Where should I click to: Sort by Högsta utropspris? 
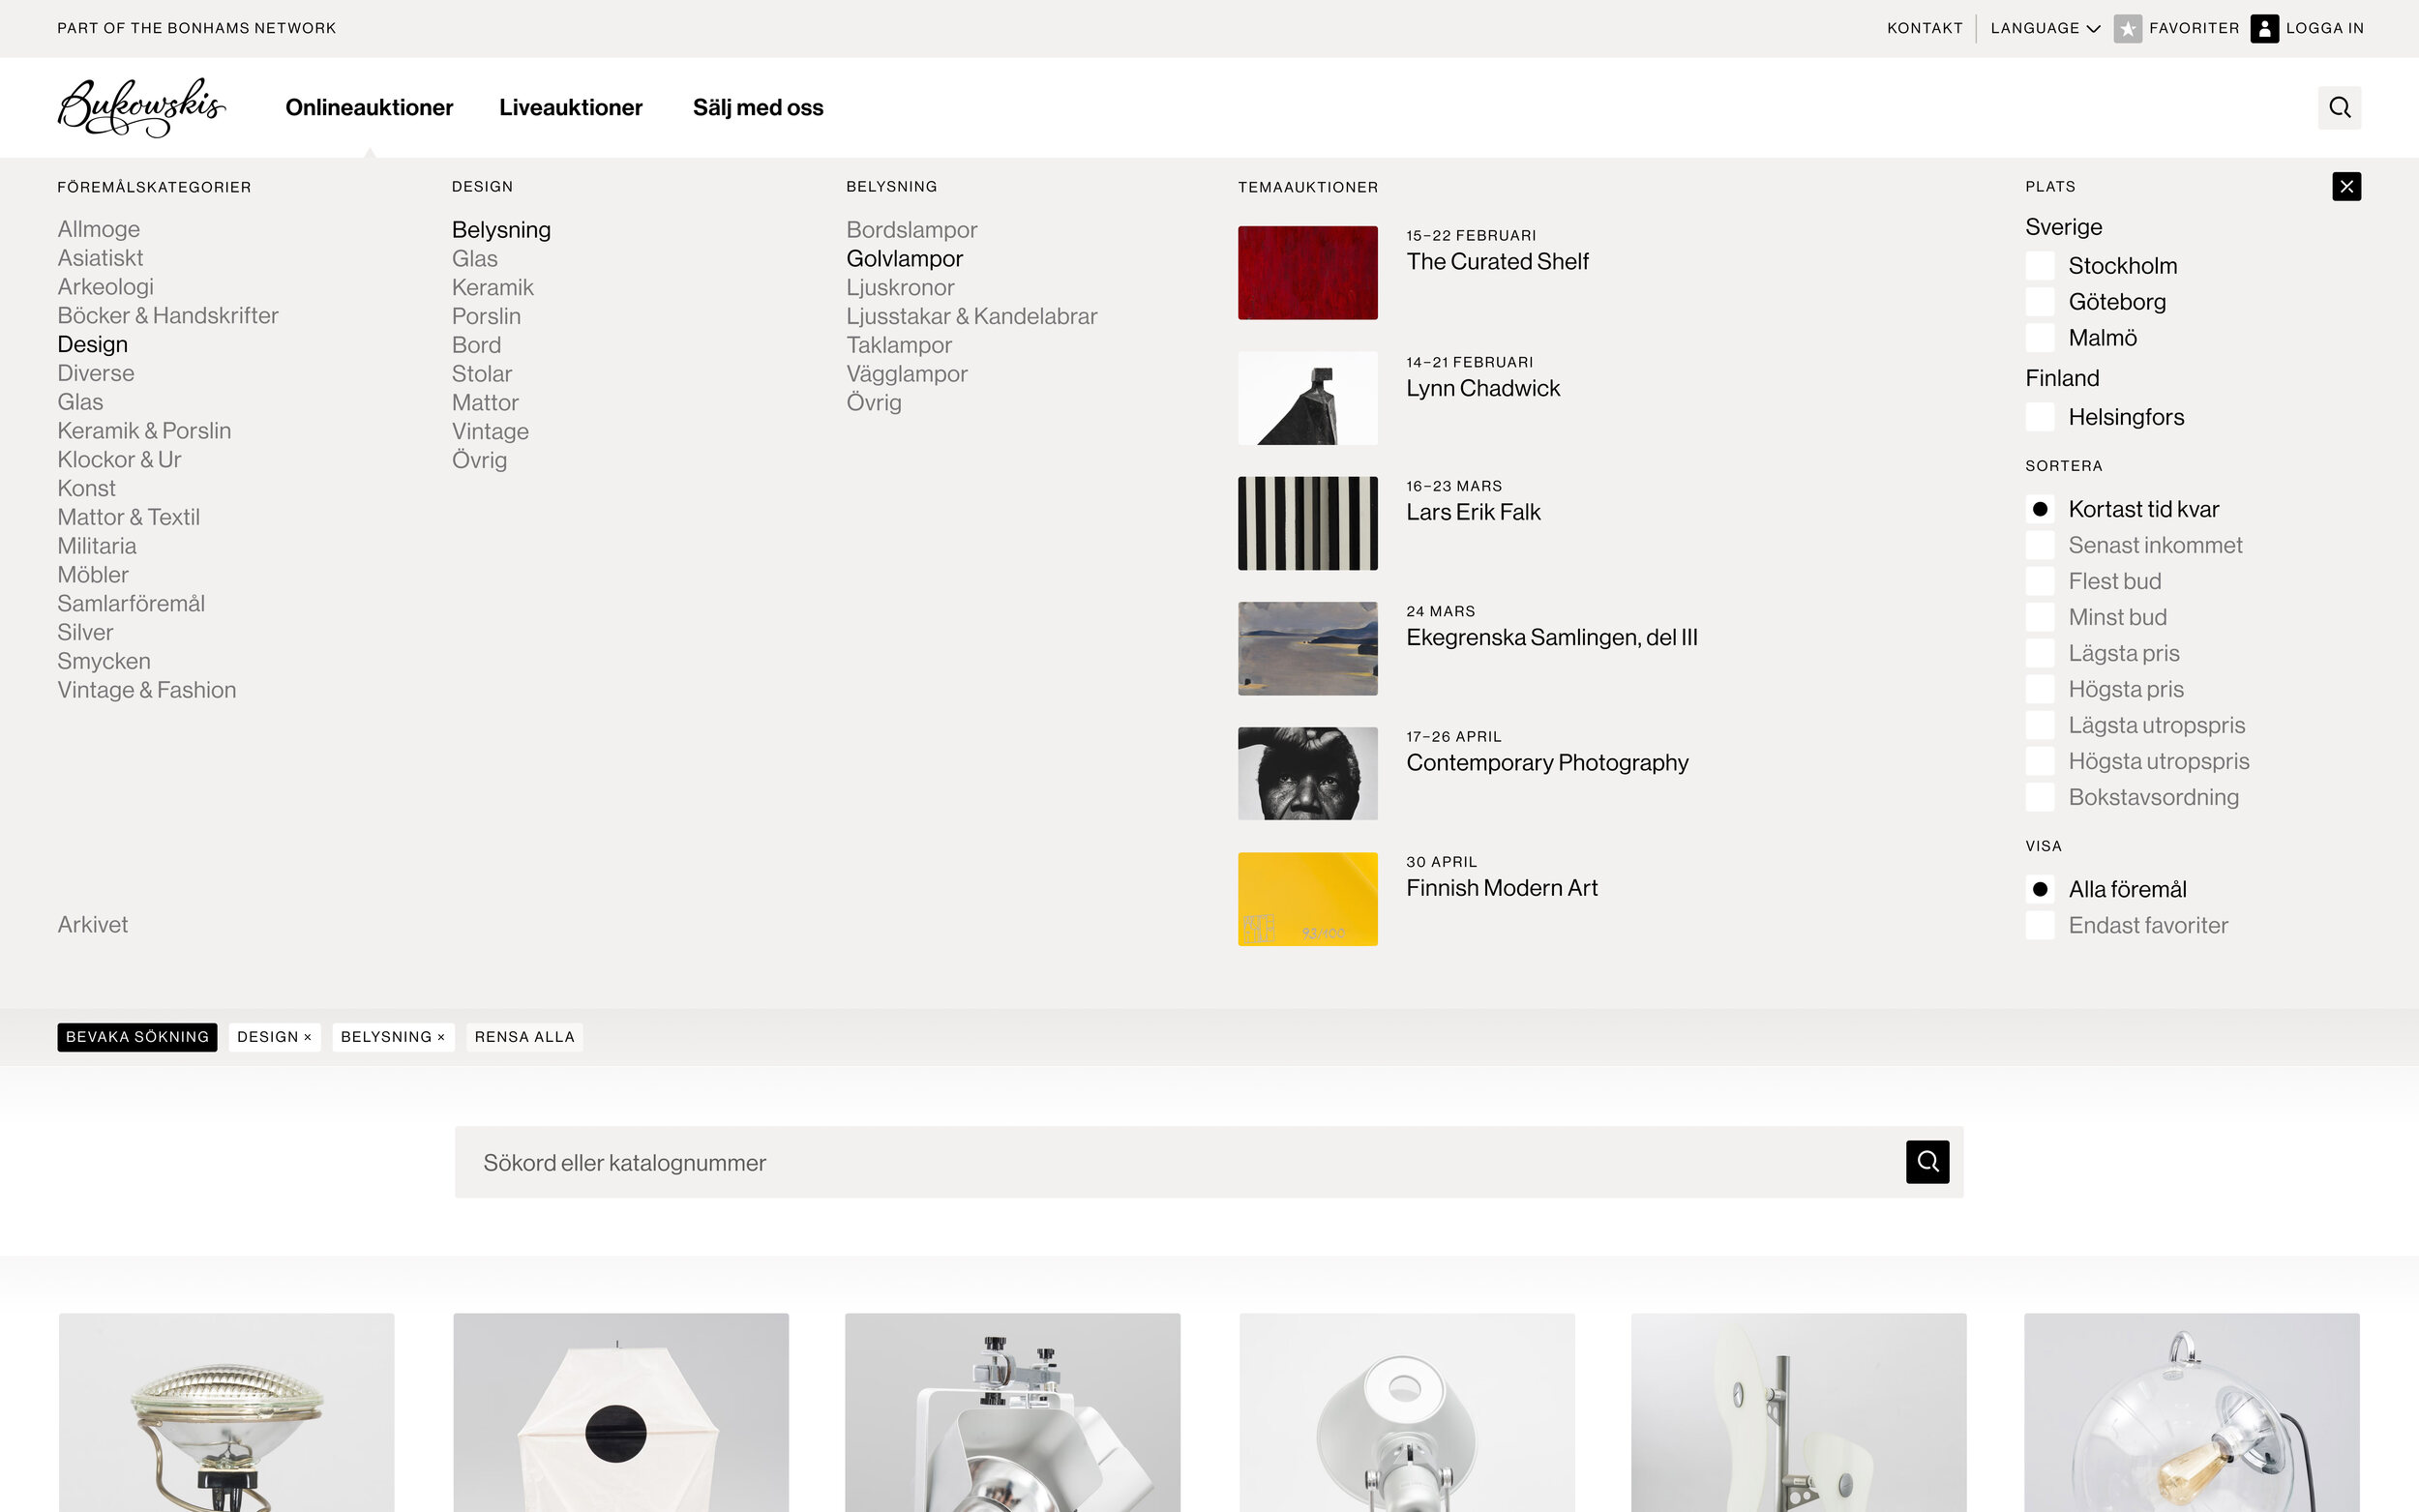(2040, 761)
